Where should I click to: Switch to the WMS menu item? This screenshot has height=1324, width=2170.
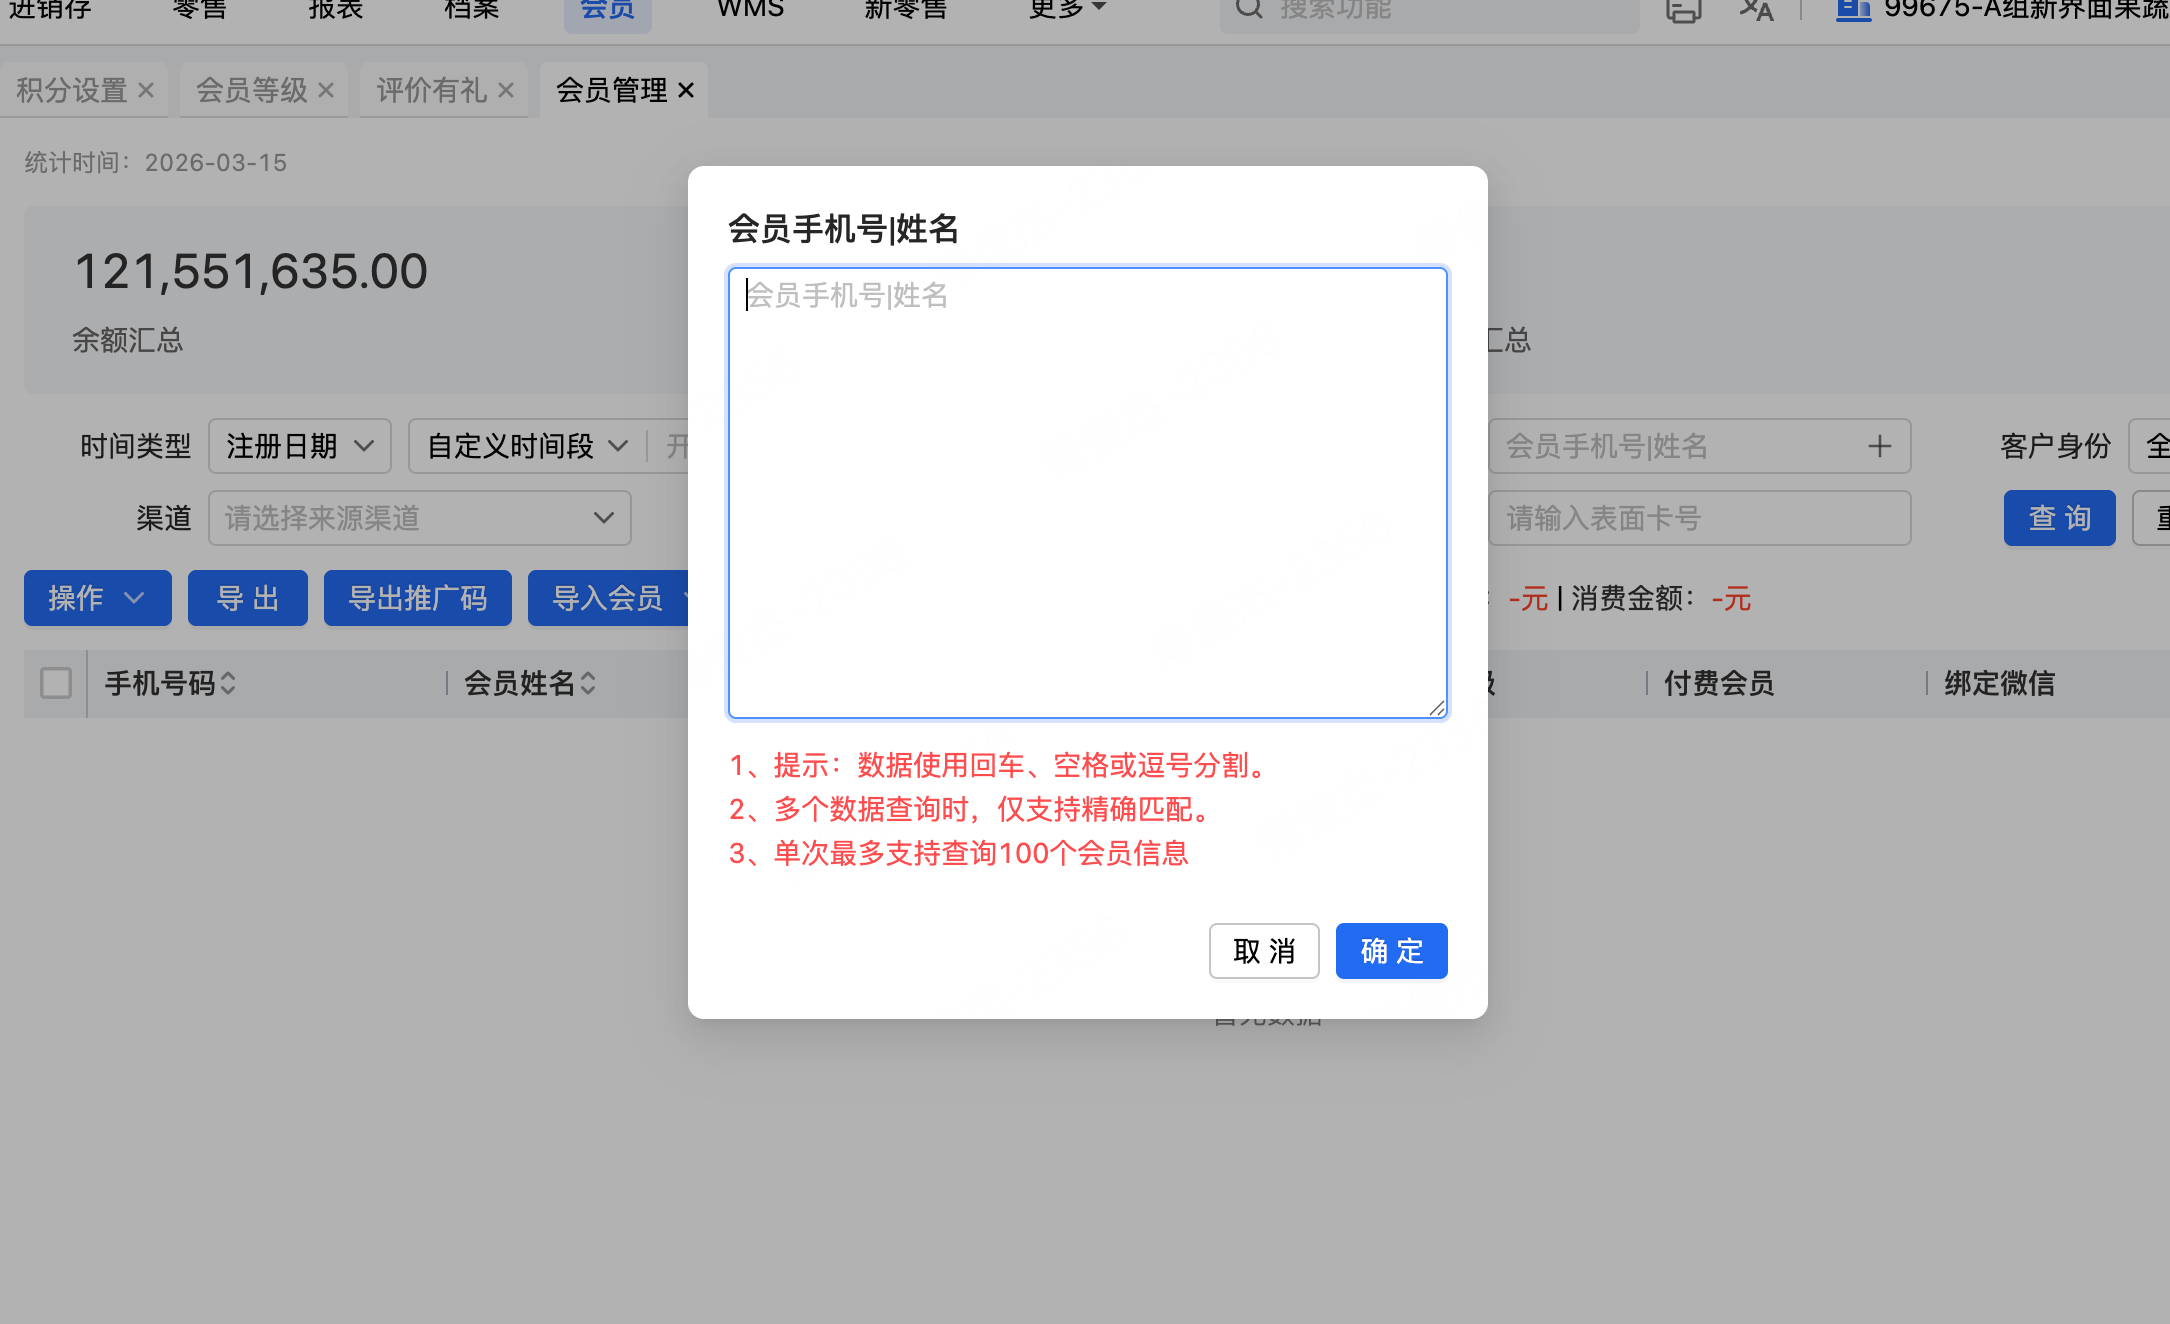tap(750, 10)
